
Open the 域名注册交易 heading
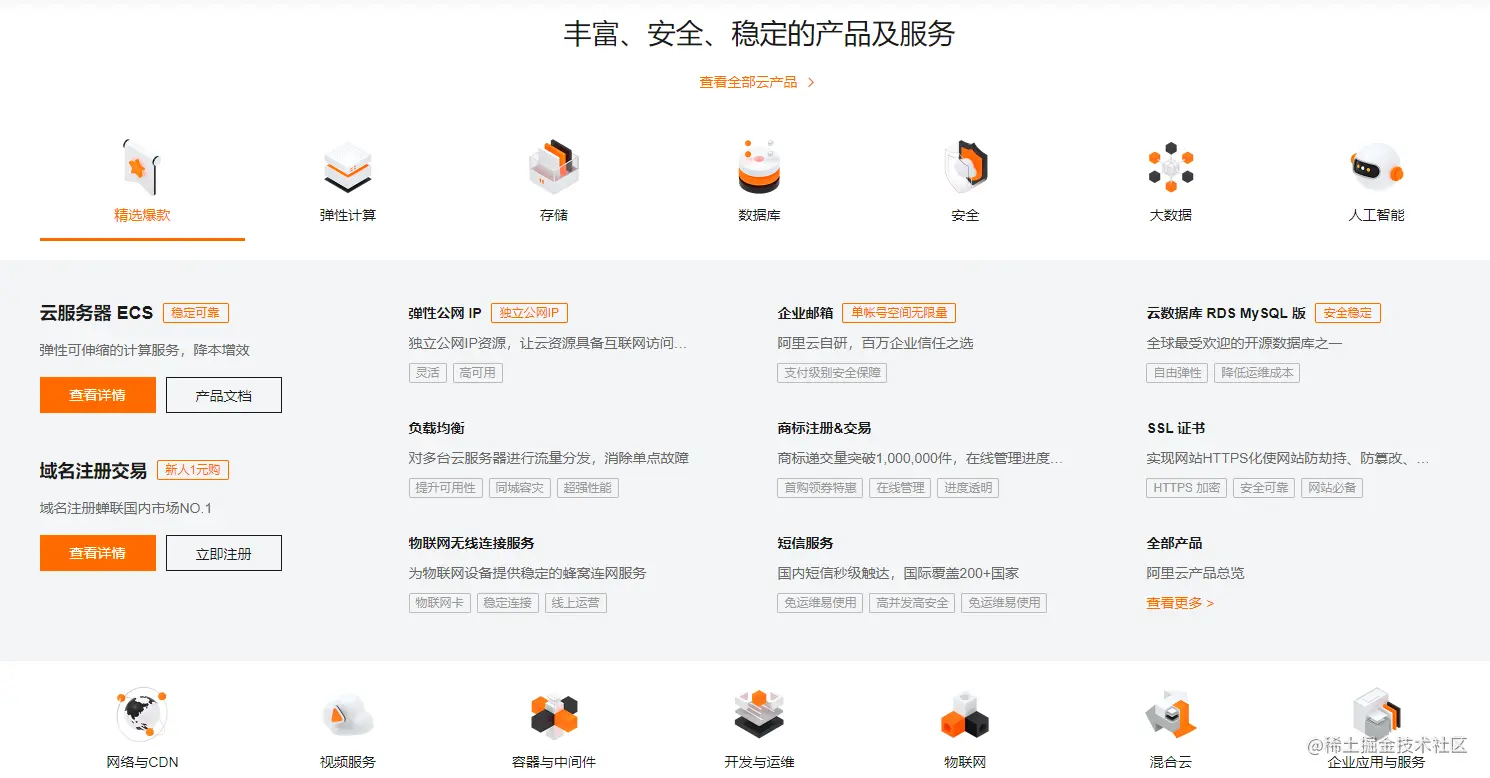click(93, 470)
